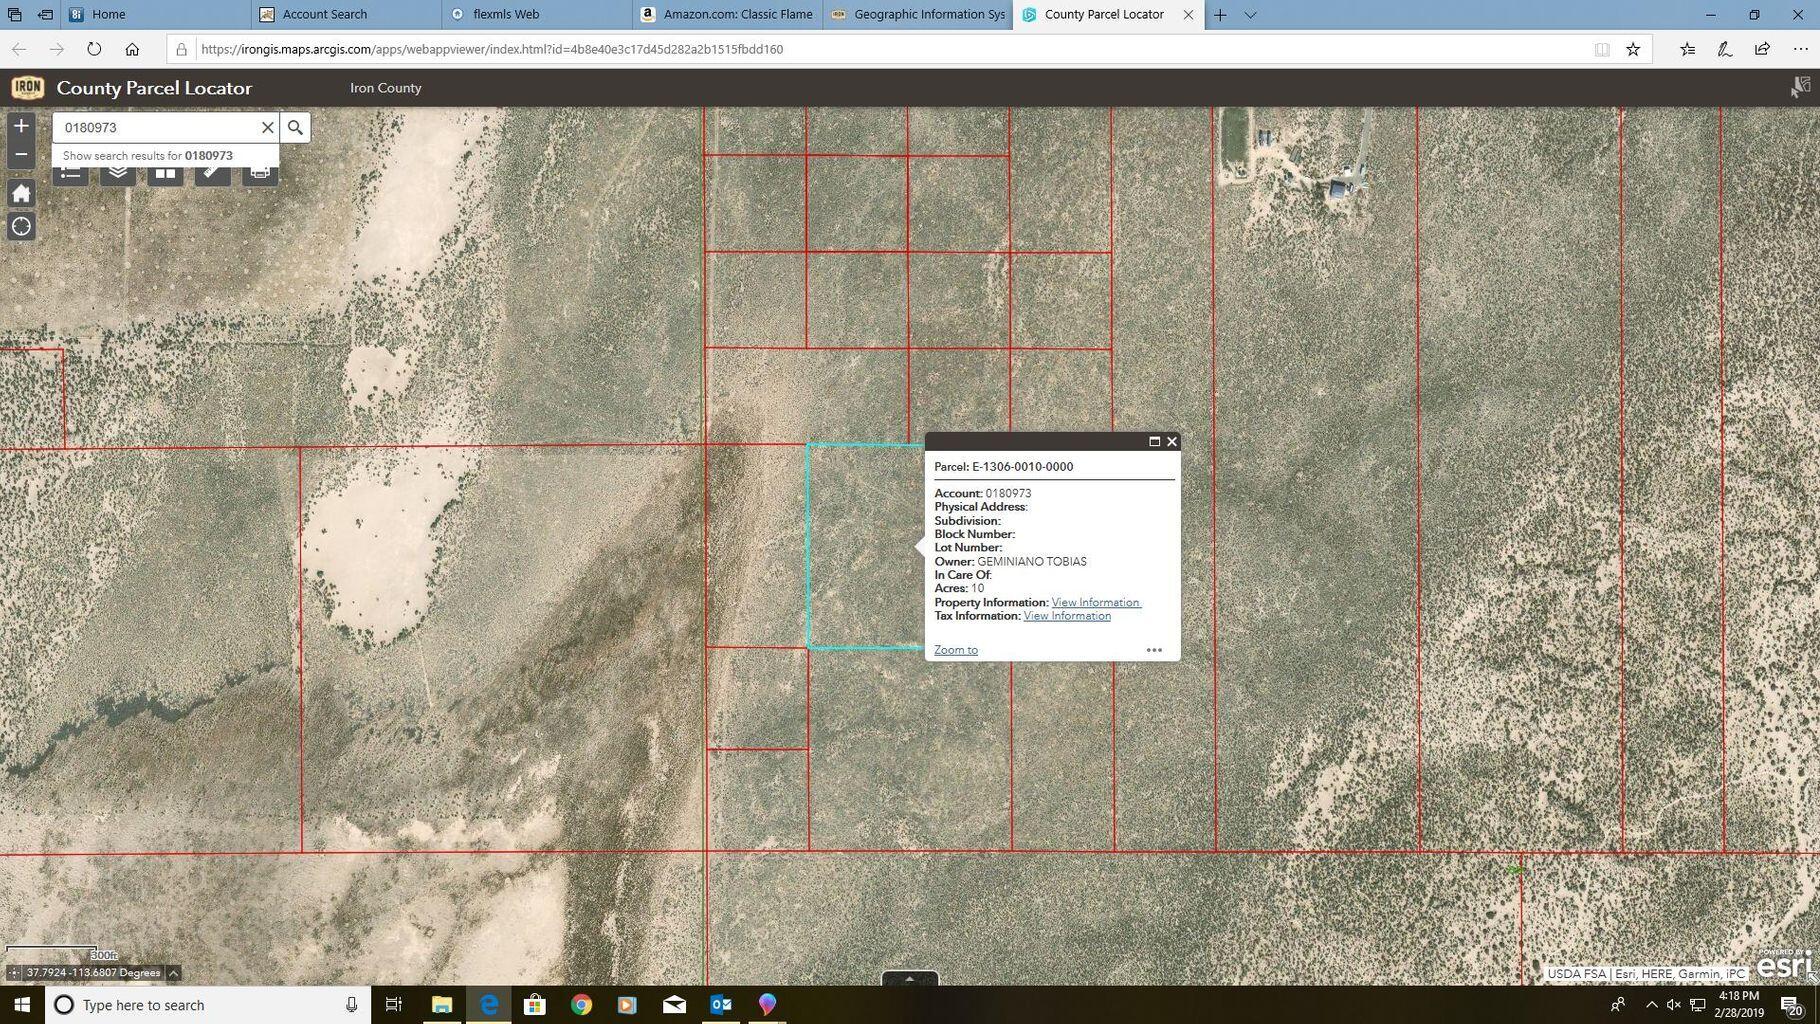Image resolution: width=1820 pixels, height=1024 pixels.
Task: Clear the search box with the X
Action: [x=267, y=127]
